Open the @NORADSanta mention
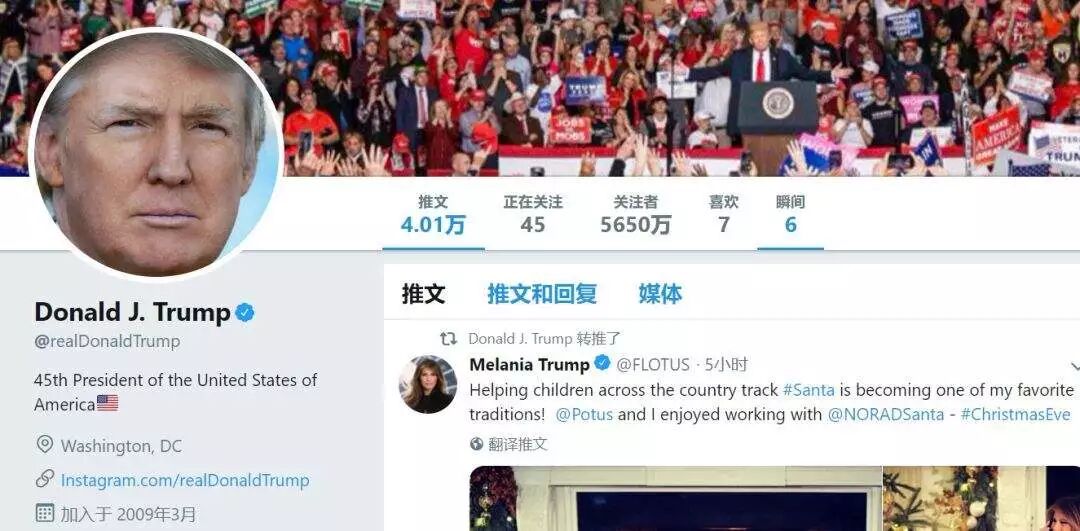 [885, 415]
